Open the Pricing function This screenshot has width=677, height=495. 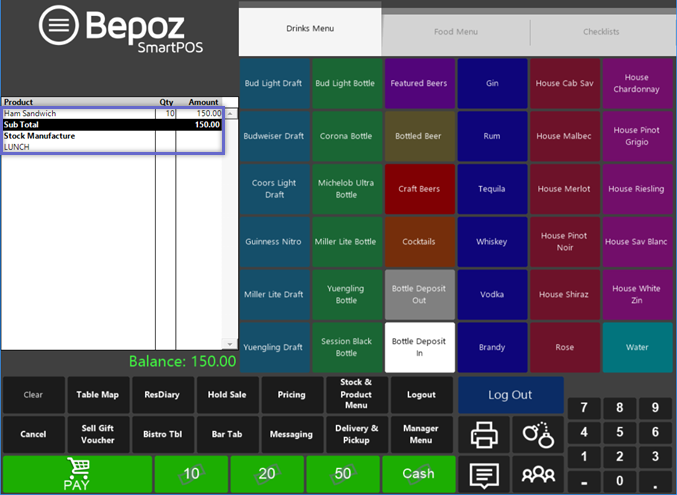291,395
